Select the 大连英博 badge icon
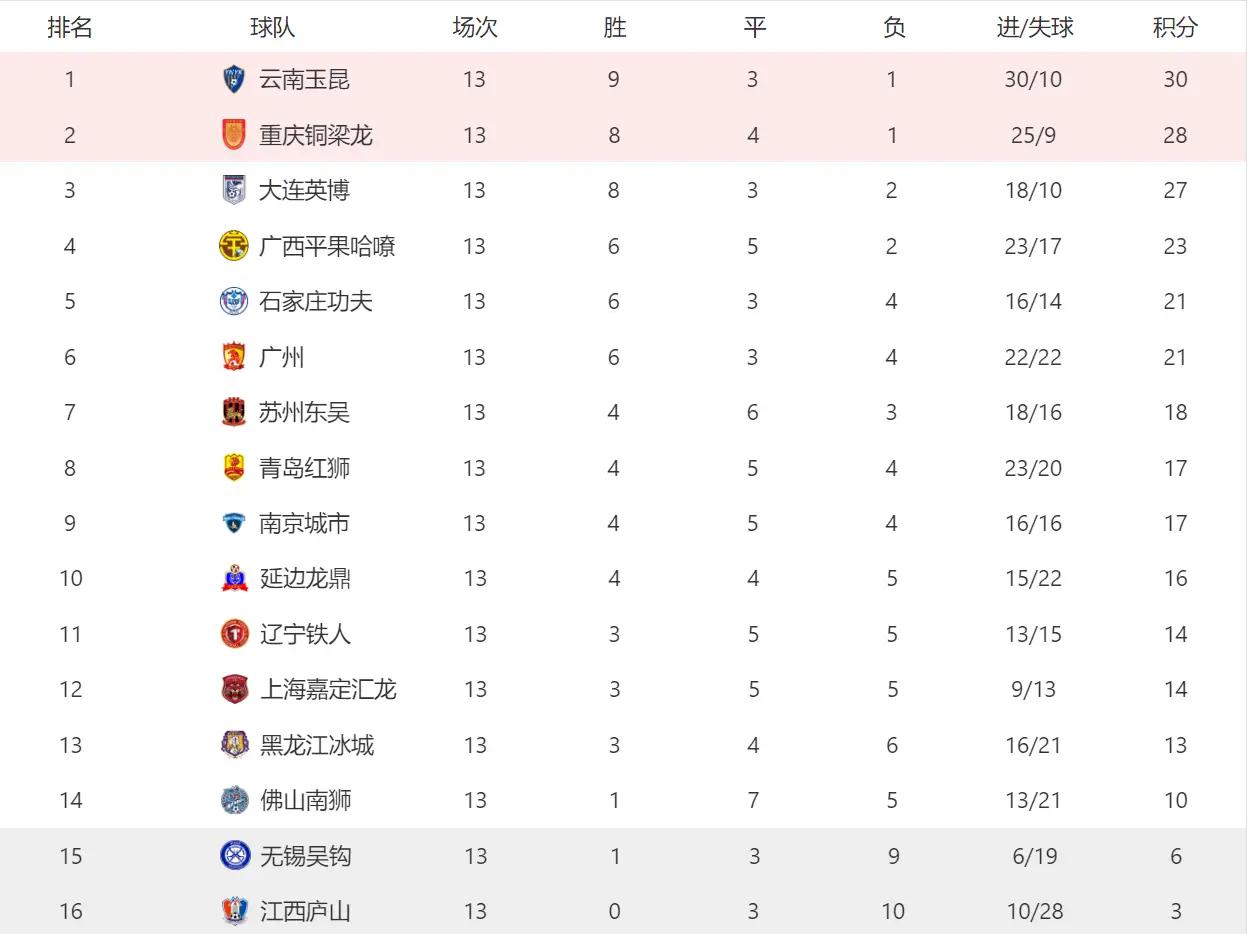Image resolution: width=1249 pixels, height=934 pixels. (x=234, y=190)
